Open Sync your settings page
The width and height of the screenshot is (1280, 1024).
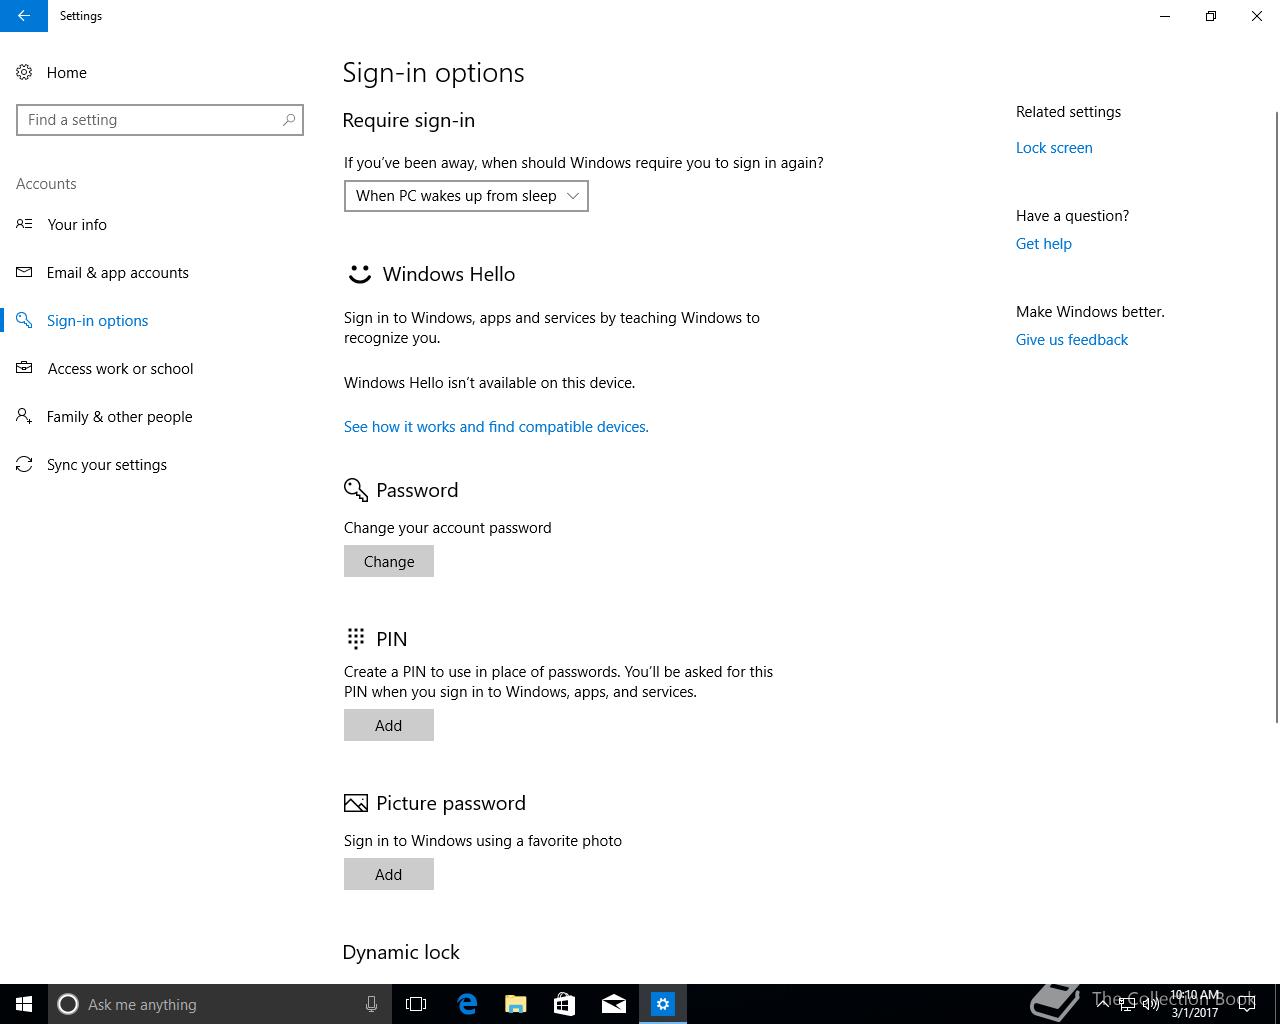coord(107,464)
